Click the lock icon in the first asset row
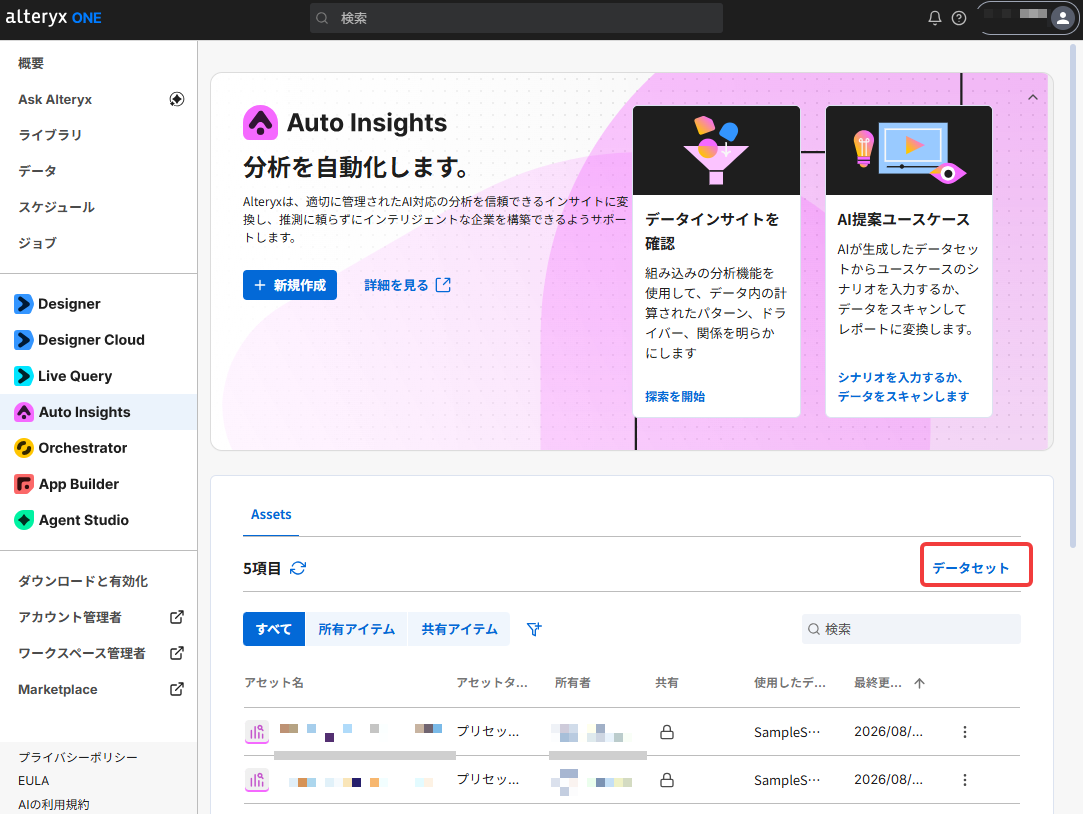This screenshot has width=1083, height=814. (667, 732)
